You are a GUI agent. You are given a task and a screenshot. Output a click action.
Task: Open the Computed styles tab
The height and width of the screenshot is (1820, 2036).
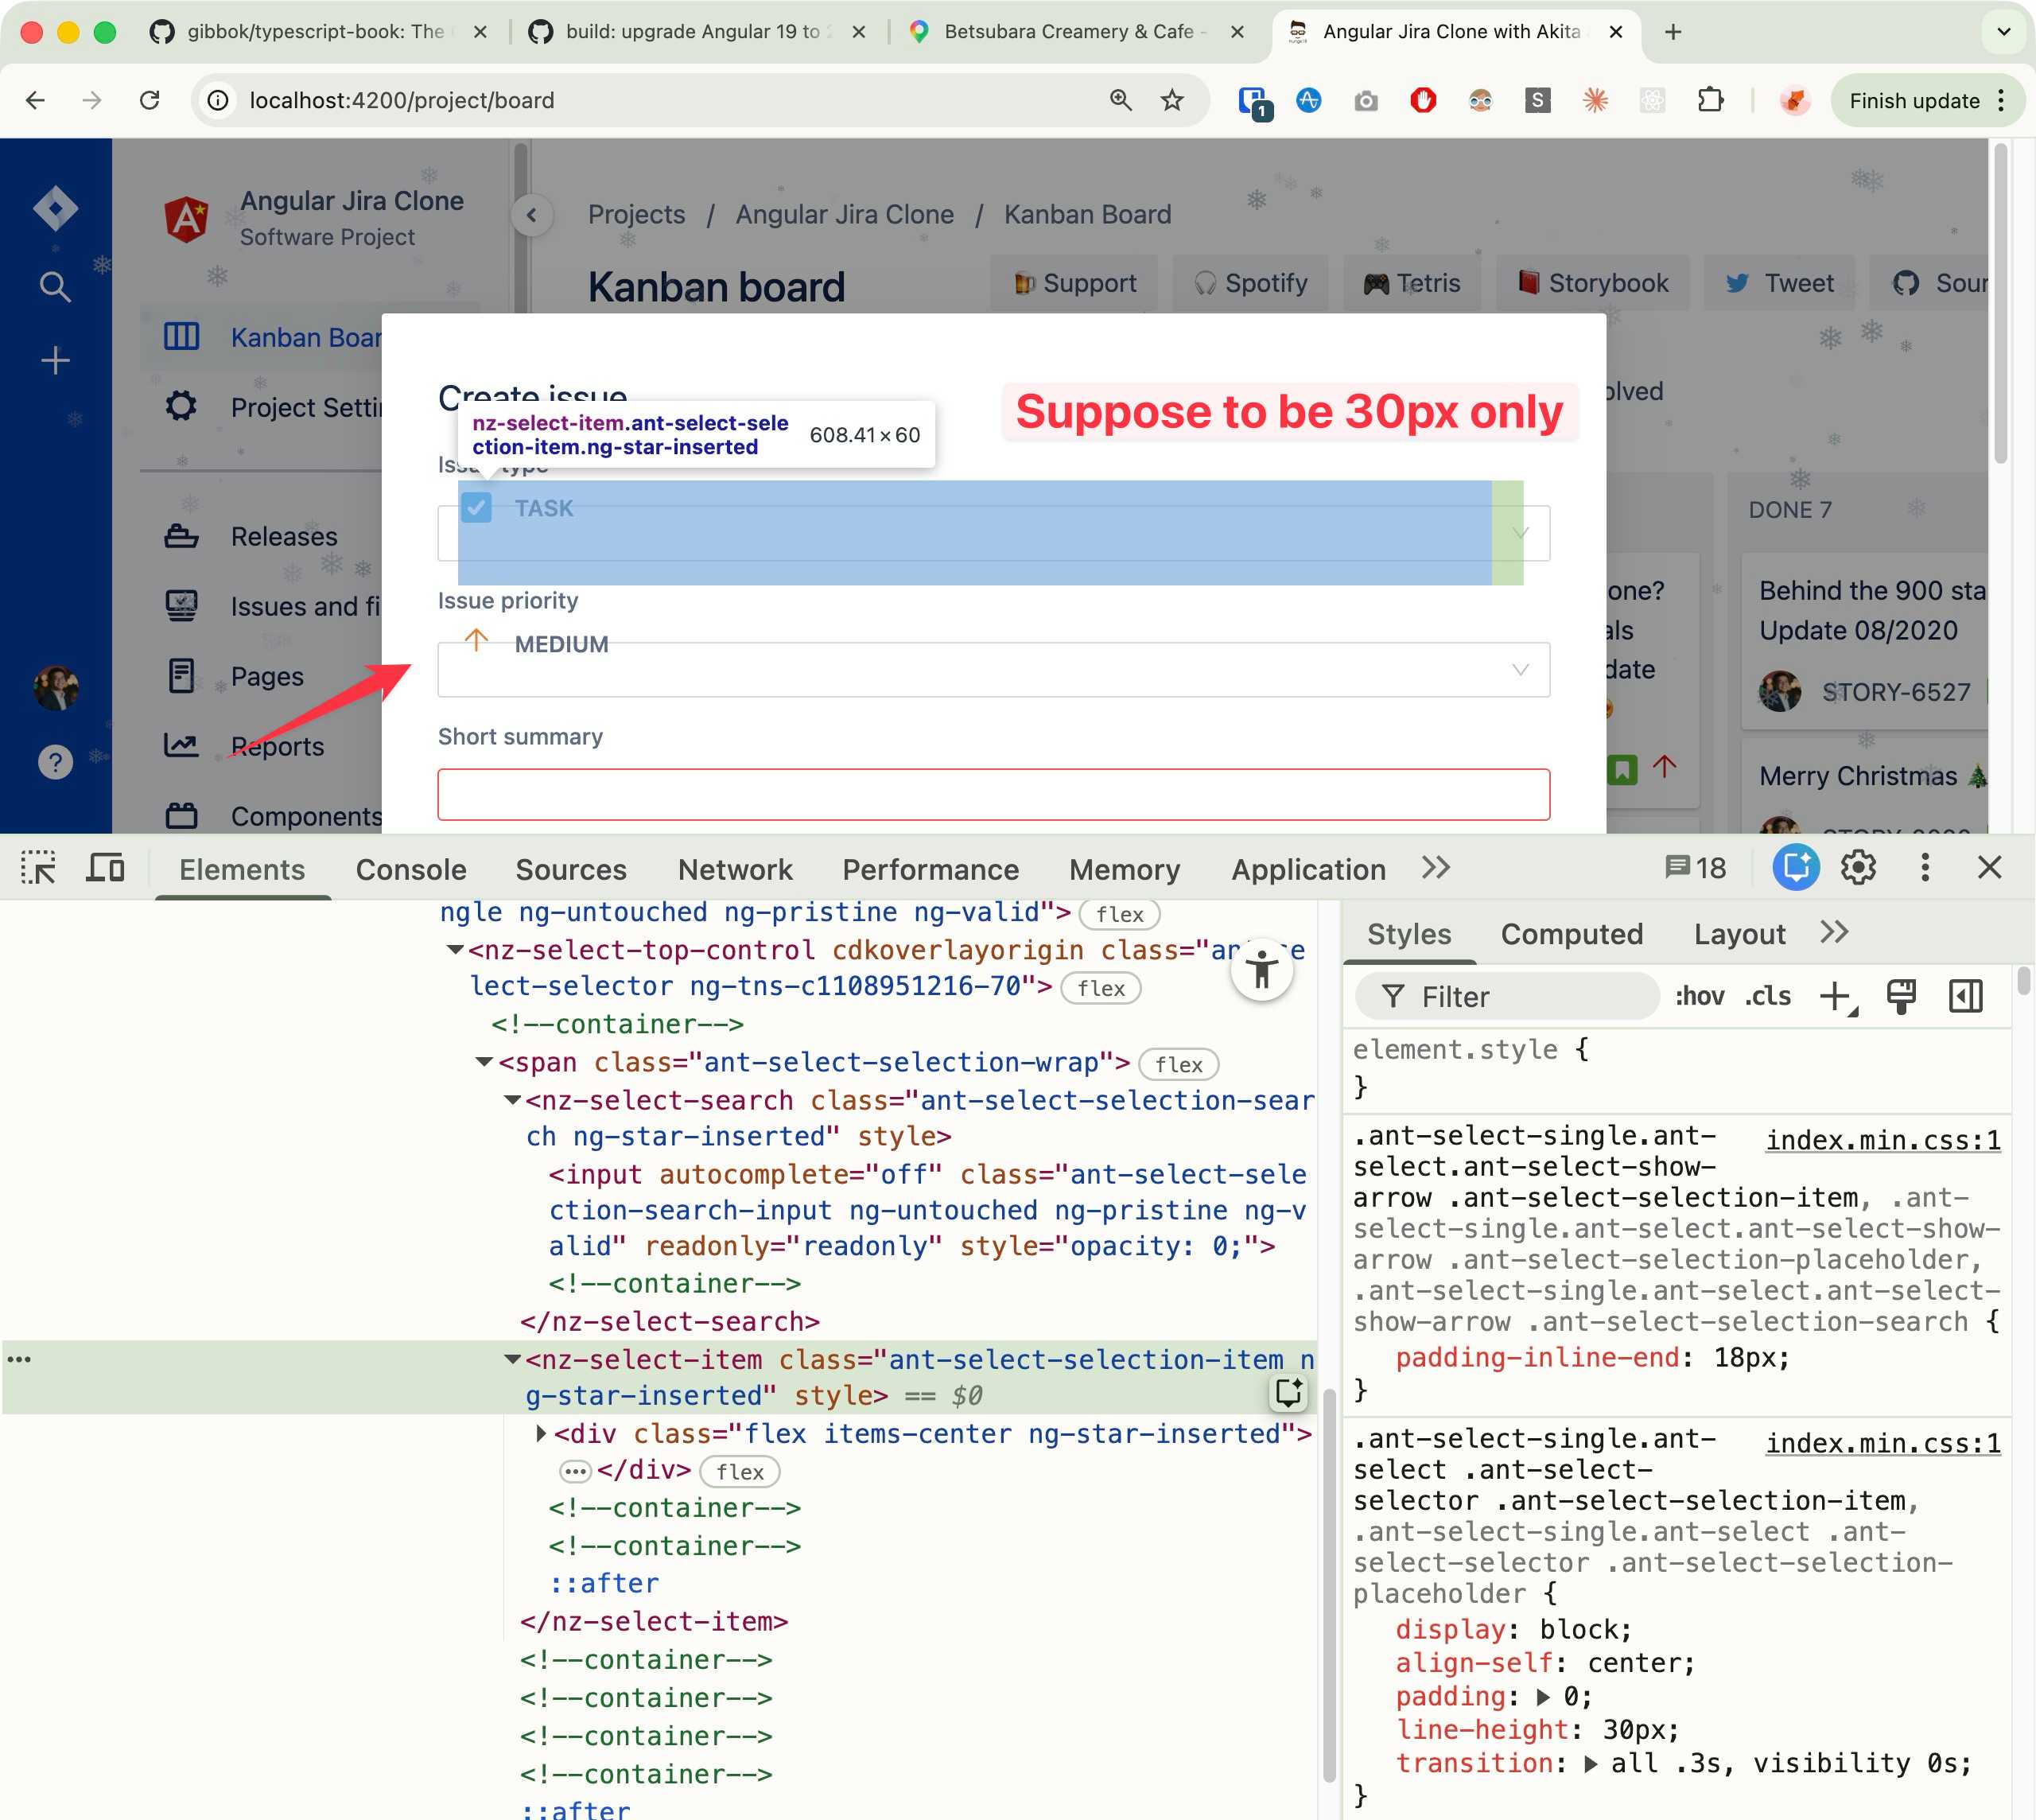(x=1571, y=934)
